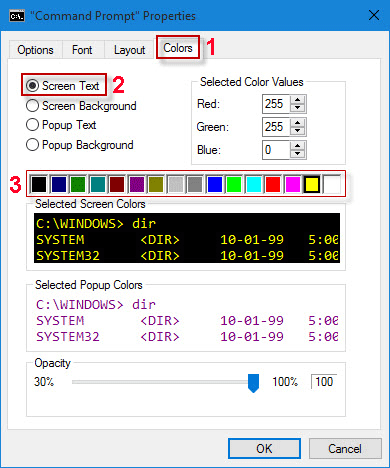
Task: Click the "Selected Color Values" group label
Action: pos(251,82)
